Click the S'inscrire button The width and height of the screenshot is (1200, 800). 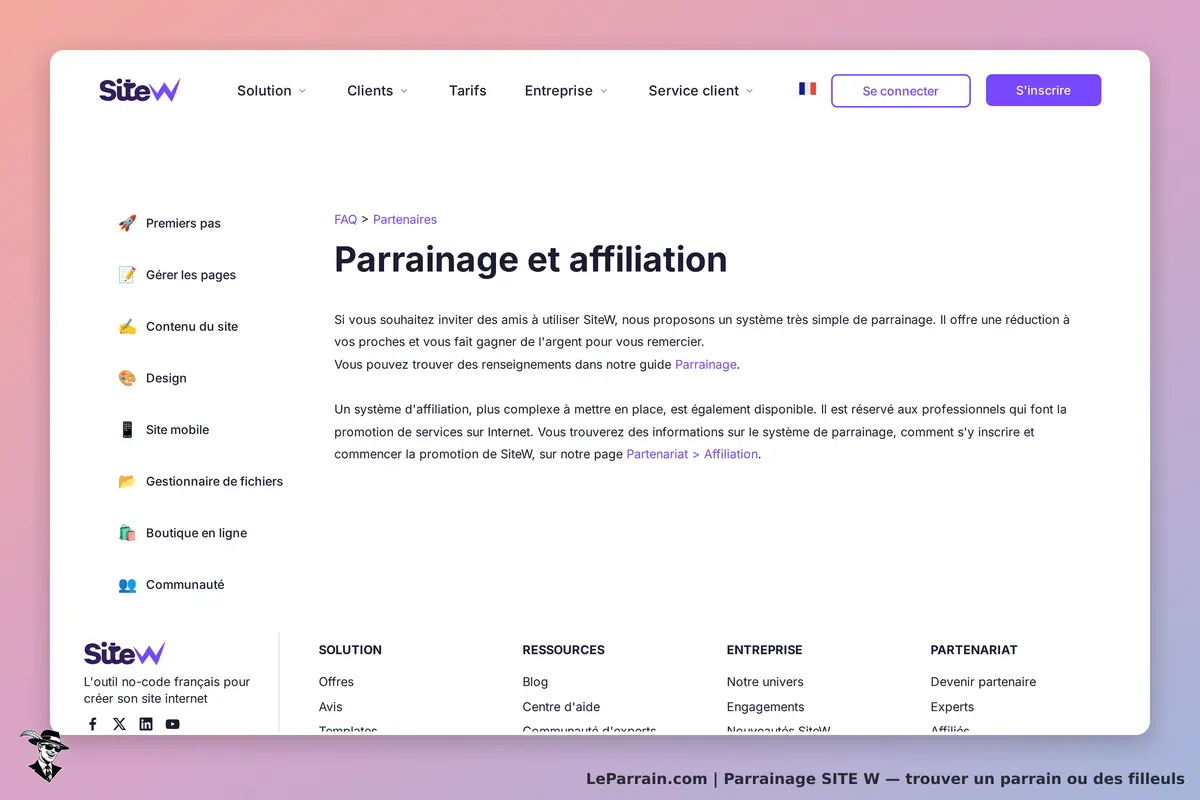point(1043,90)
